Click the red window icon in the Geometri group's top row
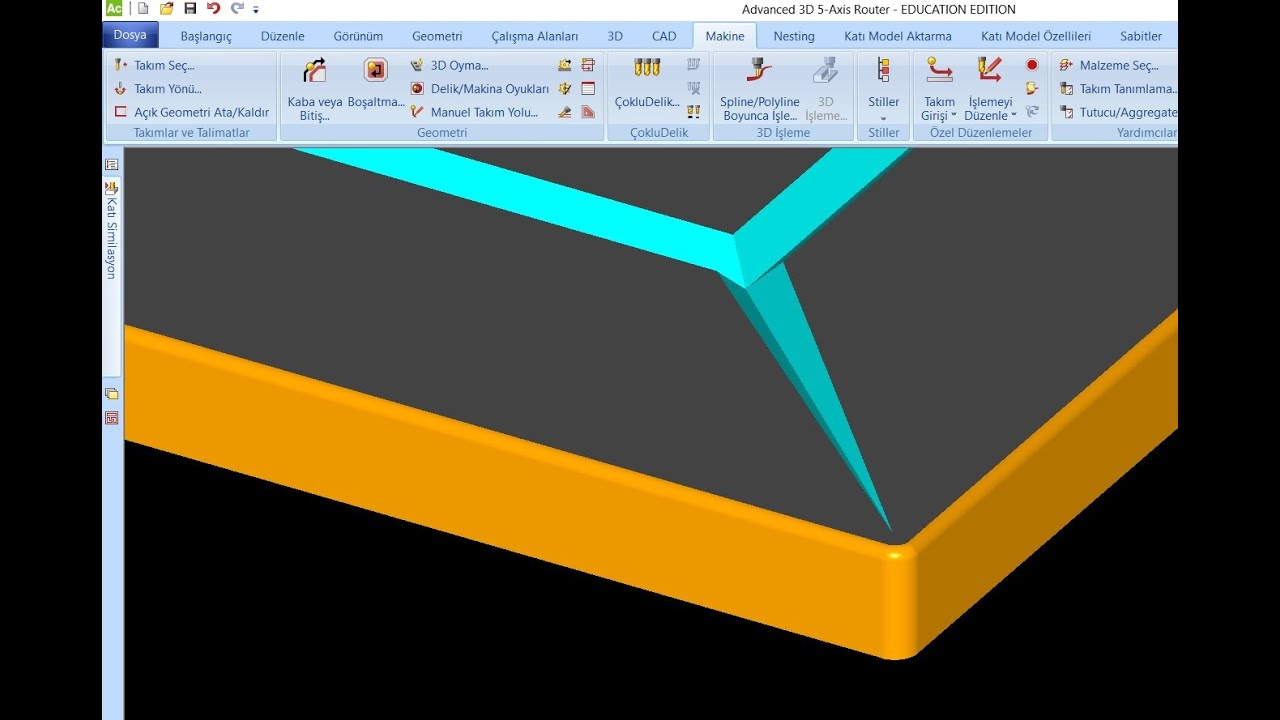The width and height of the screenshot is (1280, 720). point(588,65)
